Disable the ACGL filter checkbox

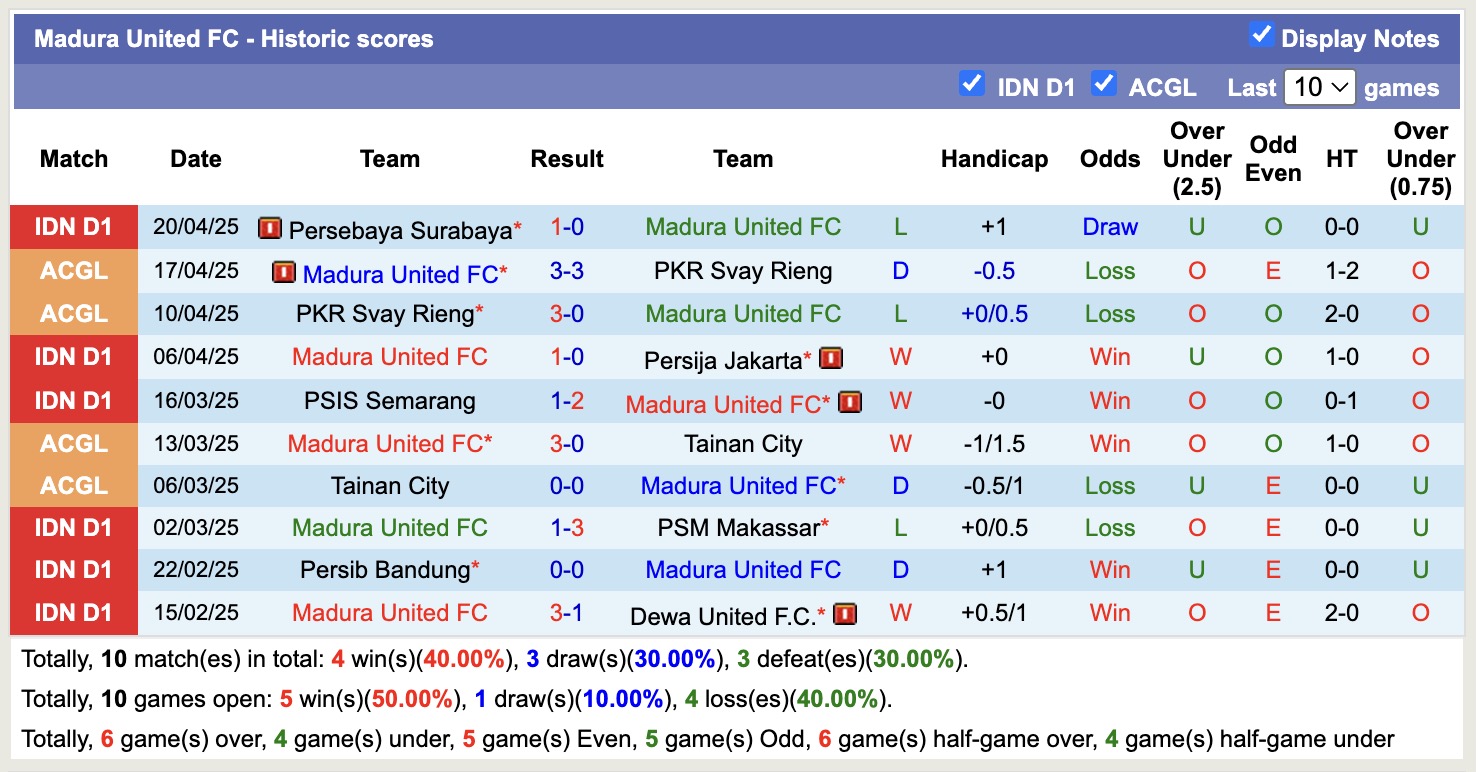pos(1104,84)
